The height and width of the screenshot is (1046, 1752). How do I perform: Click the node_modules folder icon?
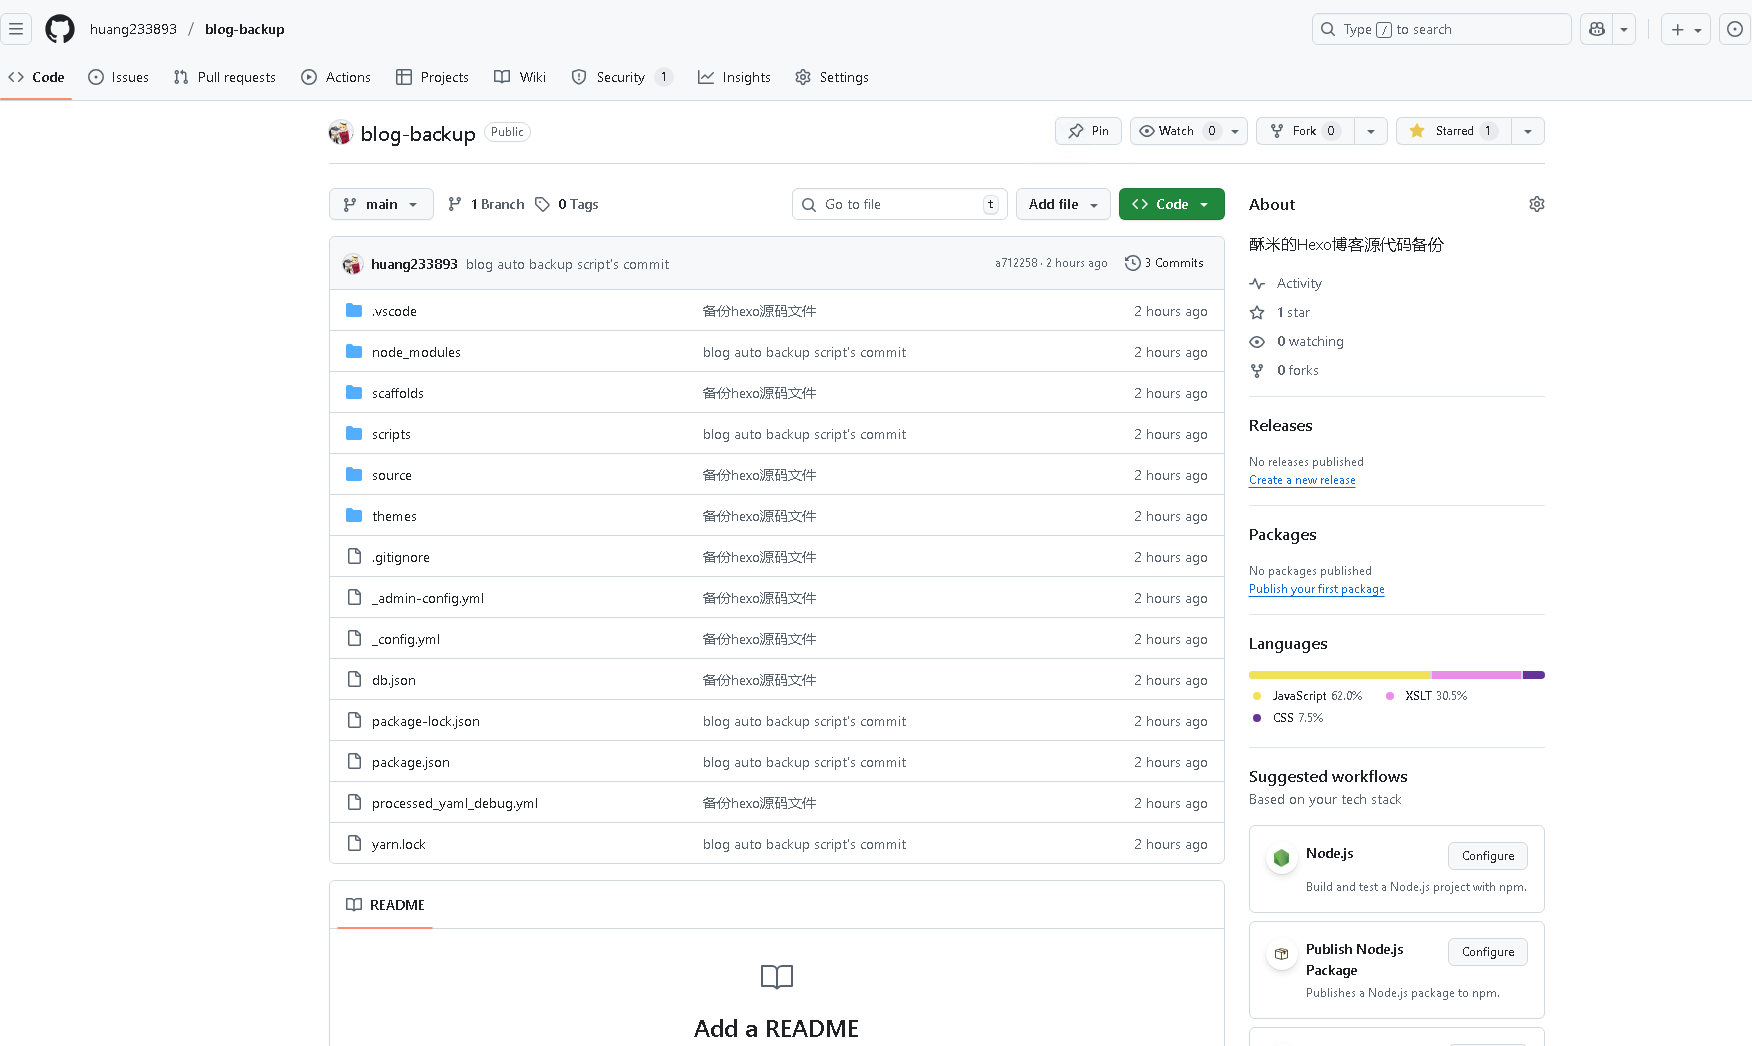[354, 352]
